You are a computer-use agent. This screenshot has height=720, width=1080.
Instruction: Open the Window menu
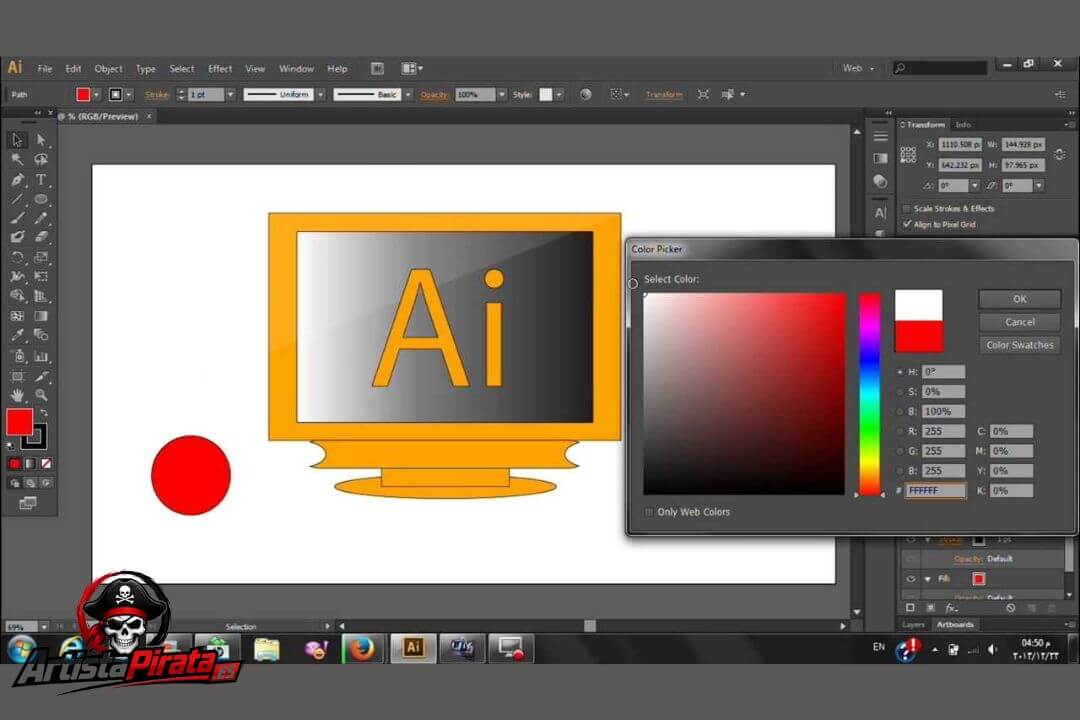(296, 69)
